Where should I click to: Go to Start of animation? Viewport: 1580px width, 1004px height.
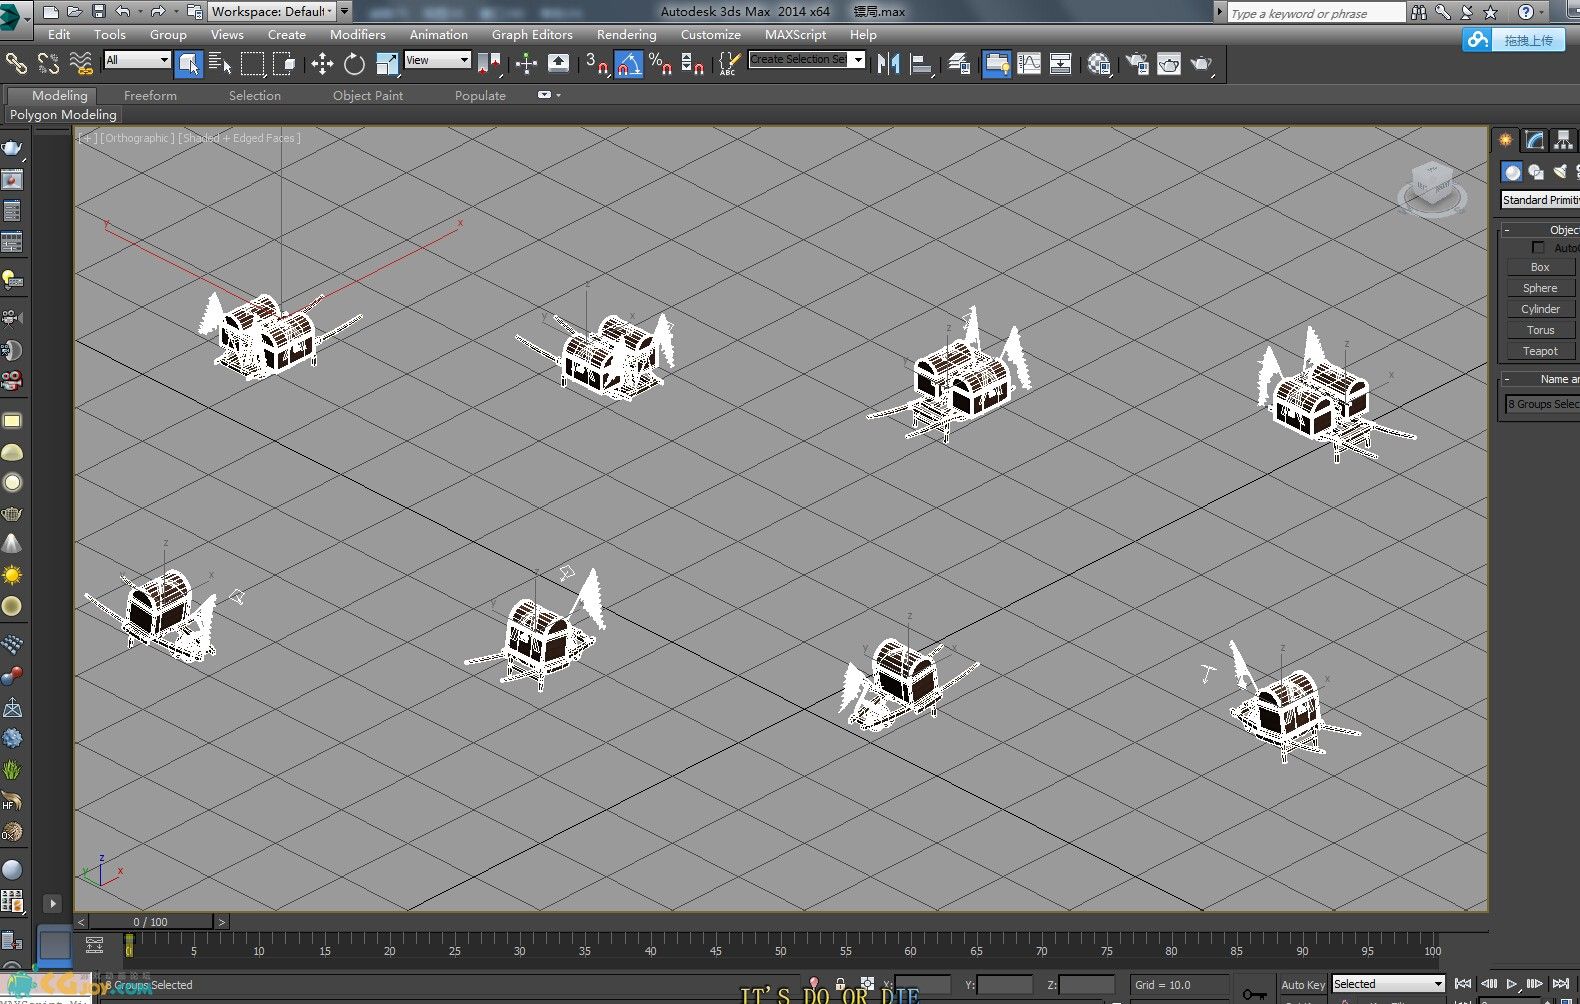pyautogui.click(x=1463, y=984)
